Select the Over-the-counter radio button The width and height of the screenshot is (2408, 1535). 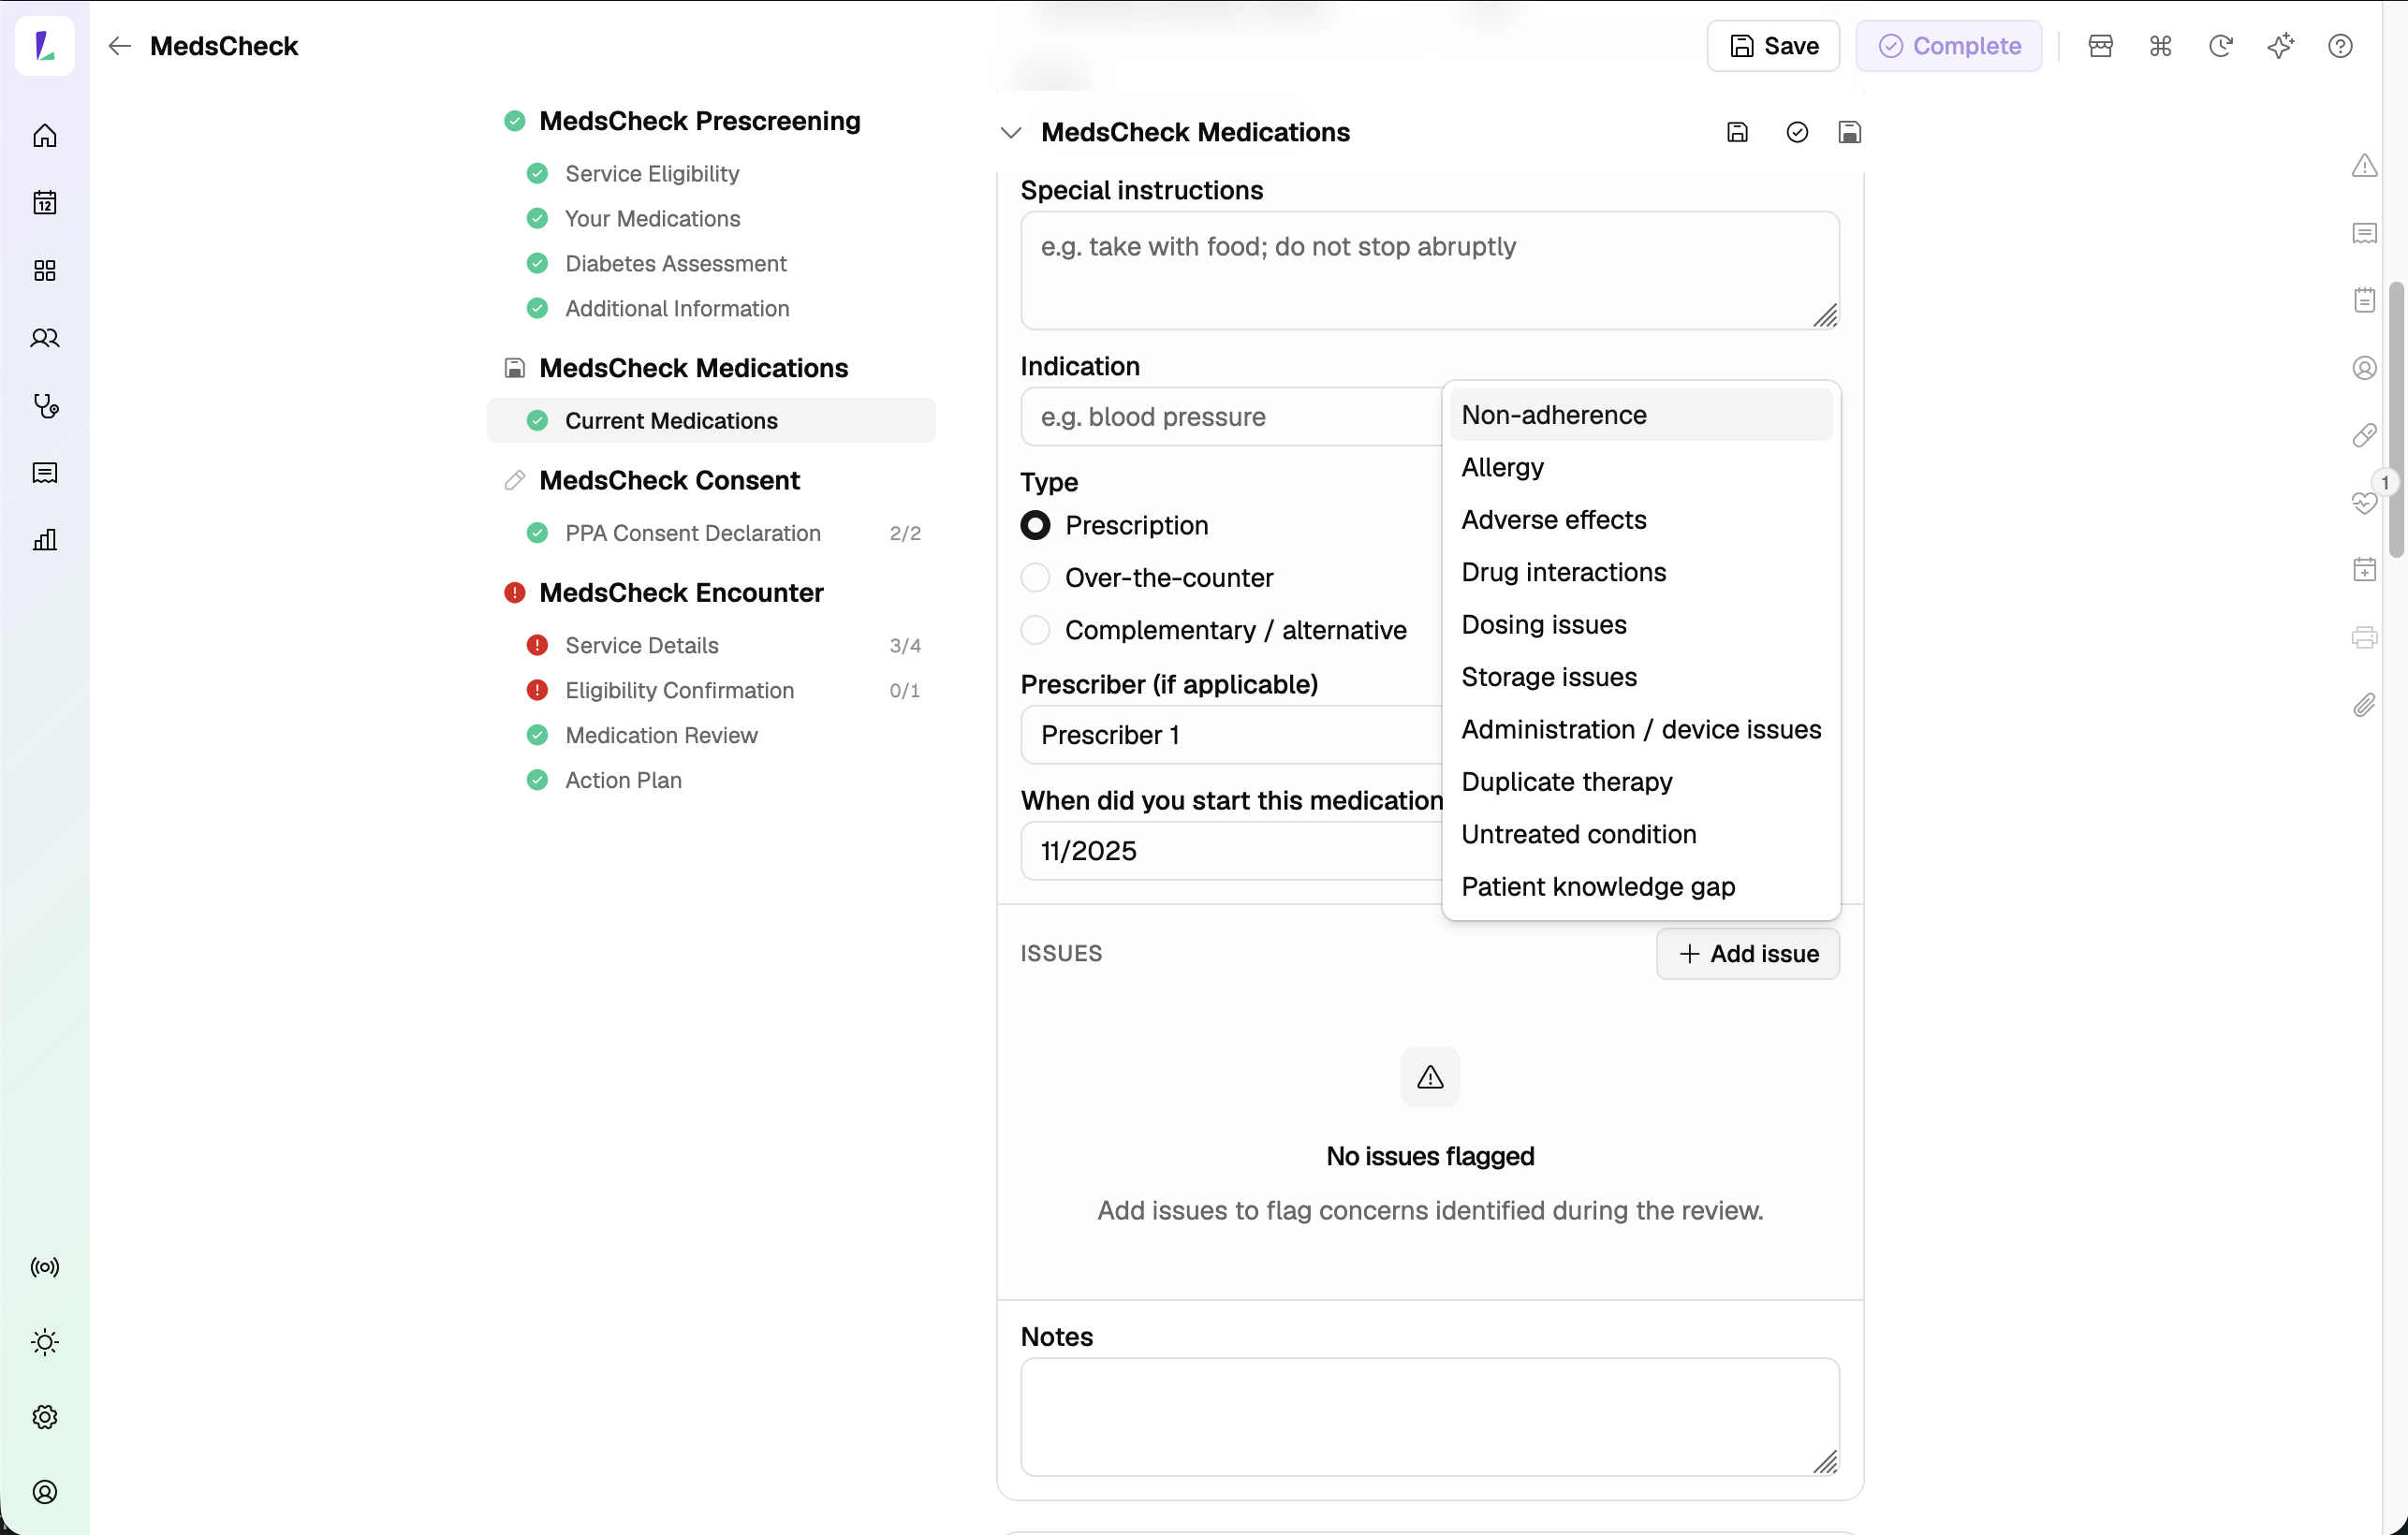coord(1035,578)
